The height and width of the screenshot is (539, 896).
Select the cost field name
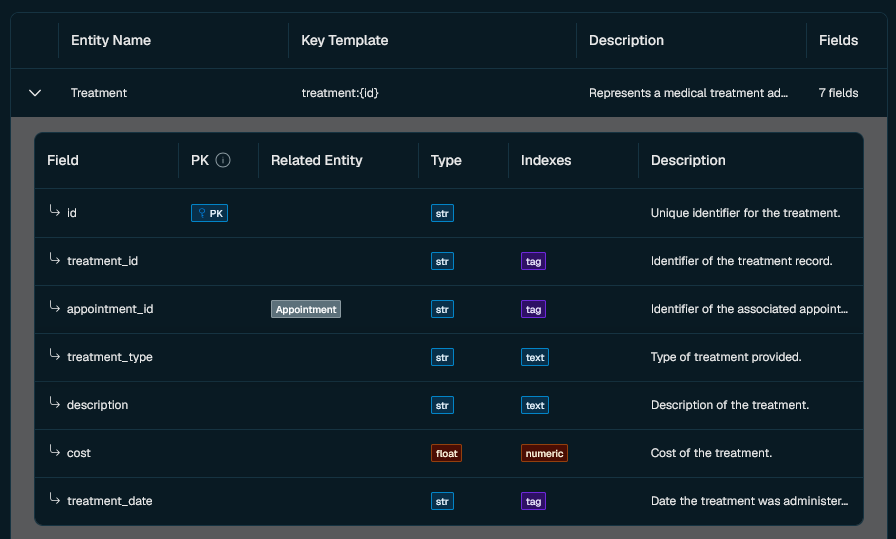coord(79,453)
